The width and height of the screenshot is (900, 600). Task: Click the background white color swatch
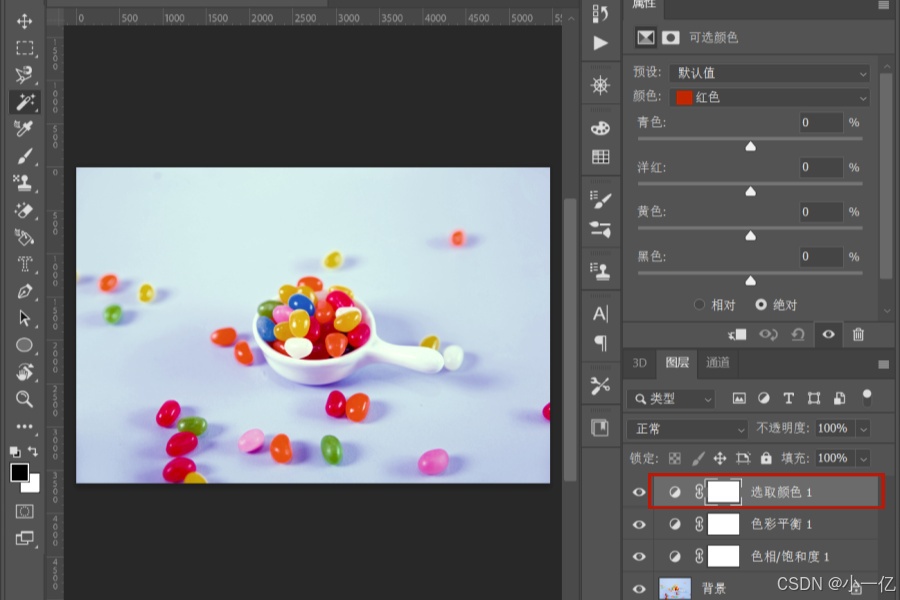pos(33,485)
